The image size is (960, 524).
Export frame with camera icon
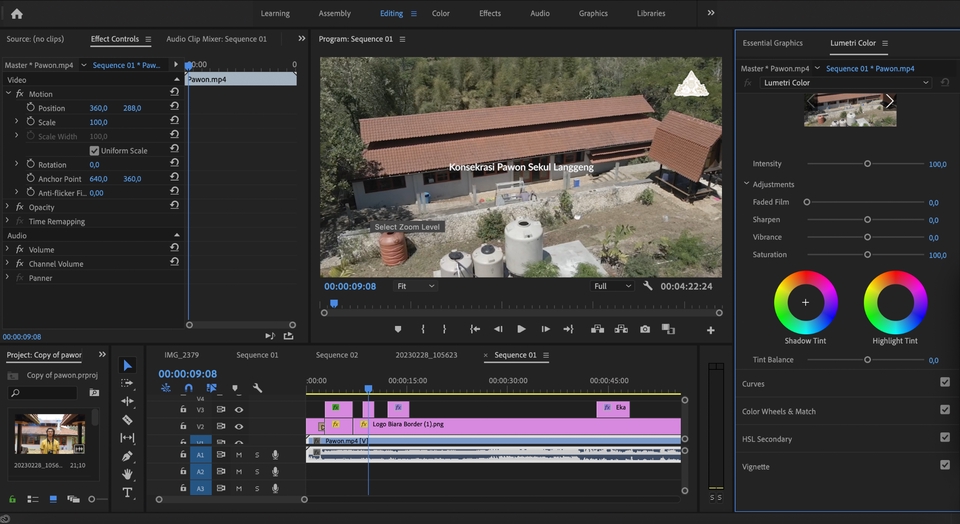point(645,329)
